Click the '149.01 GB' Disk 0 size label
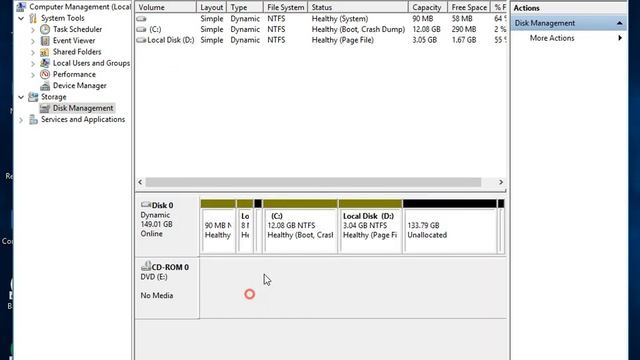 (156, 224)
